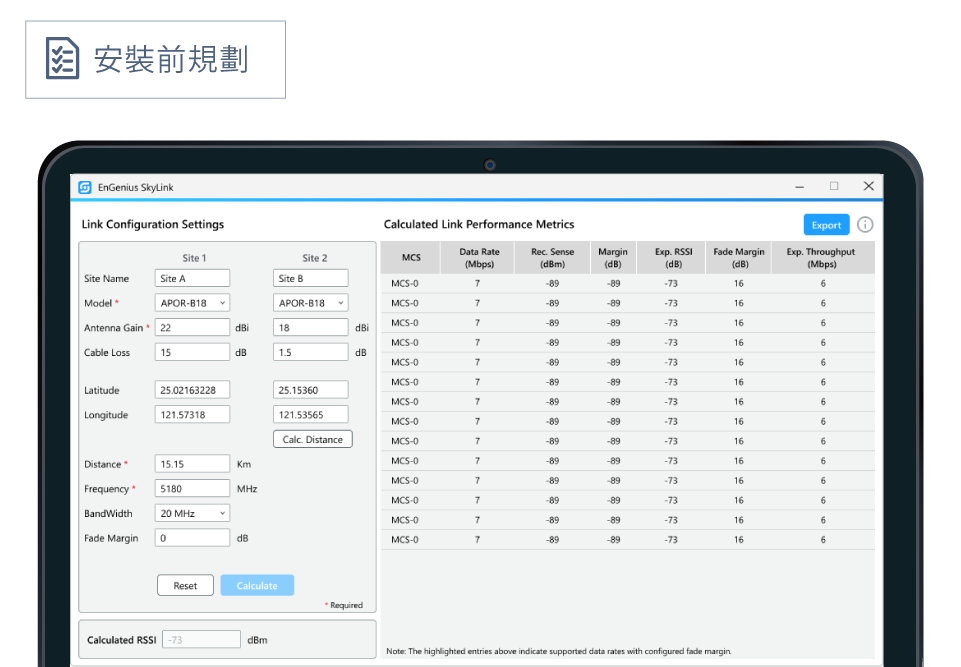Click the pre-installation planning checklist icon
Screen dimensions: 961x667
[x=63, y=59]
